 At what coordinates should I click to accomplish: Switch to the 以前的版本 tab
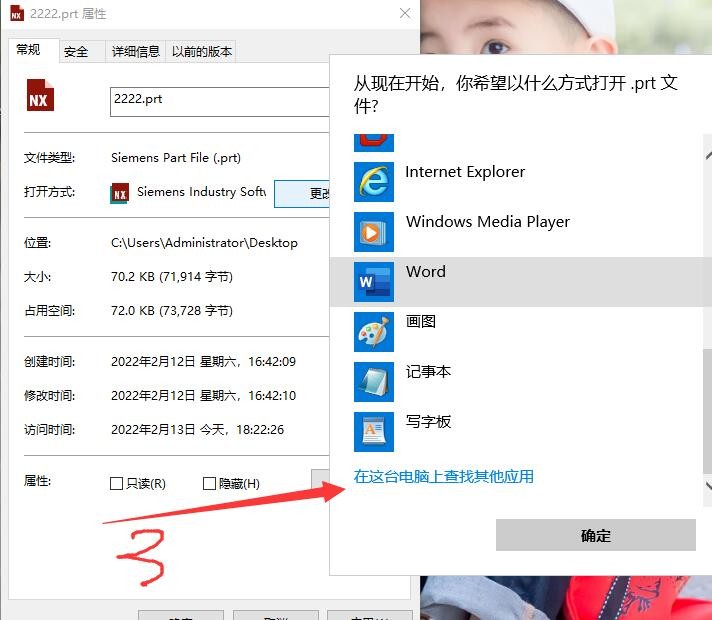[x=201, y=52]
